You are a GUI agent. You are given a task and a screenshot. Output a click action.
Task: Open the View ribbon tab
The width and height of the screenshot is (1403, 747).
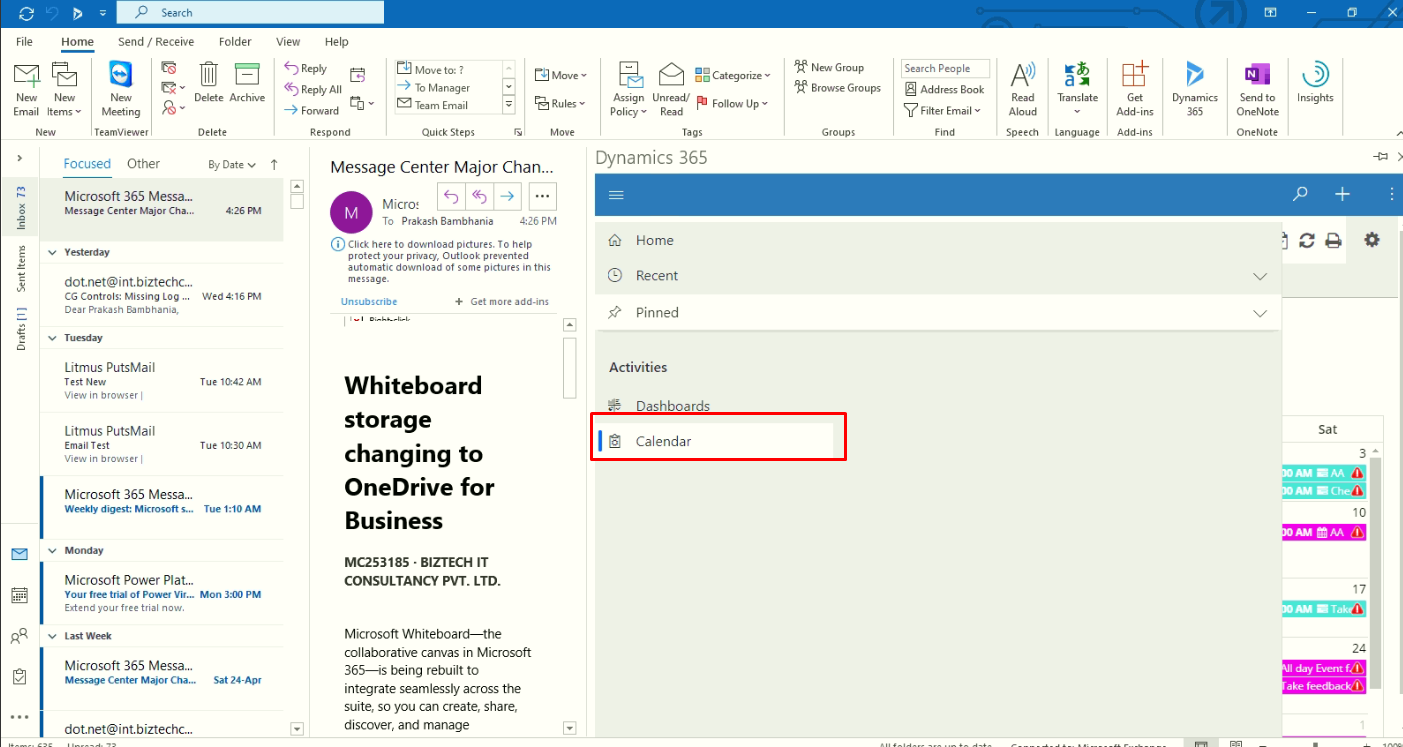click(288, 42)
